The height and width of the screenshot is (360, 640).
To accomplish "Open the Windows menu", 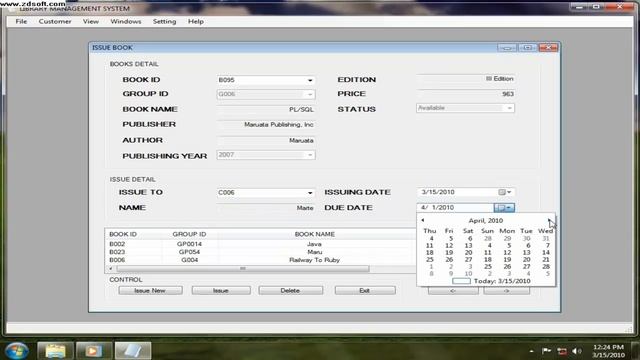I will click(x=126, y=21).
